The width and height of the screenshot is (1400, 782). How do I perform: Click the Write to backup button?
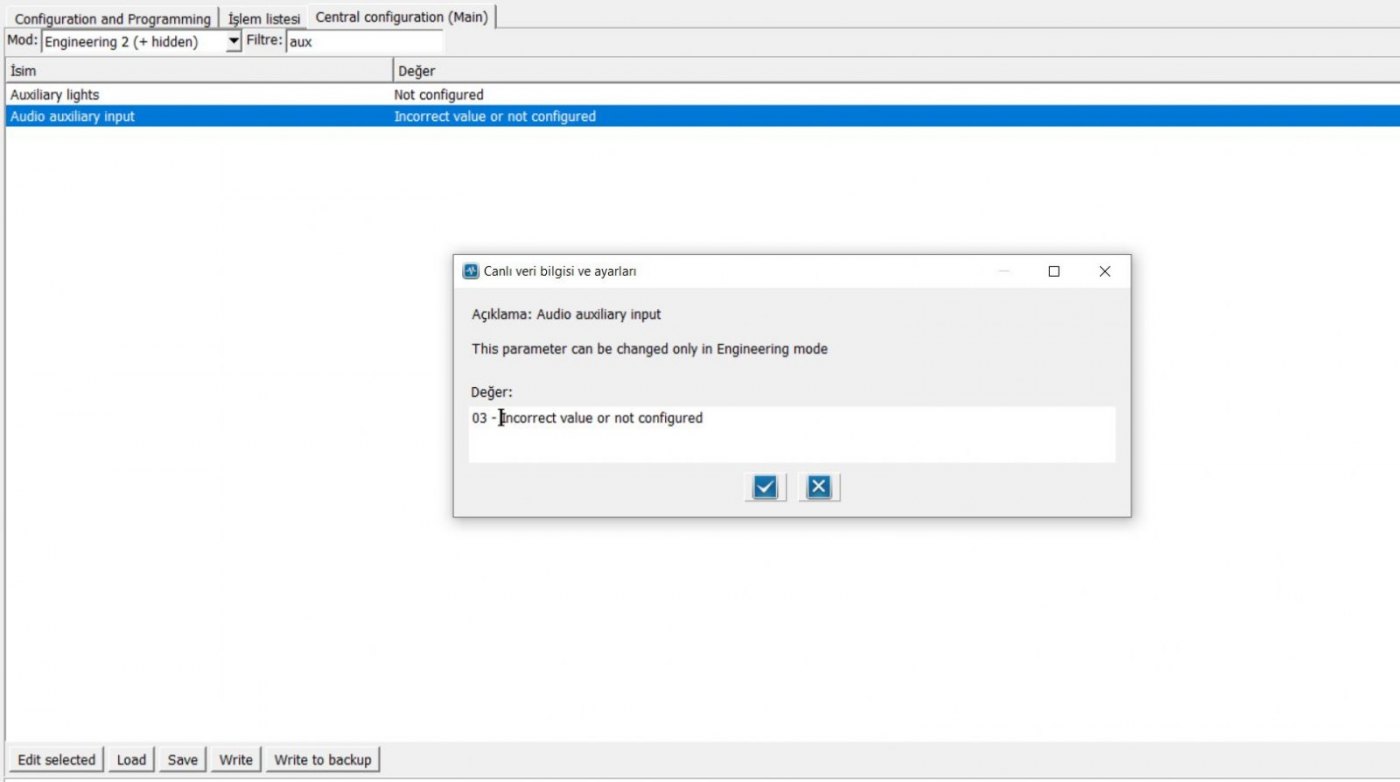323,760
